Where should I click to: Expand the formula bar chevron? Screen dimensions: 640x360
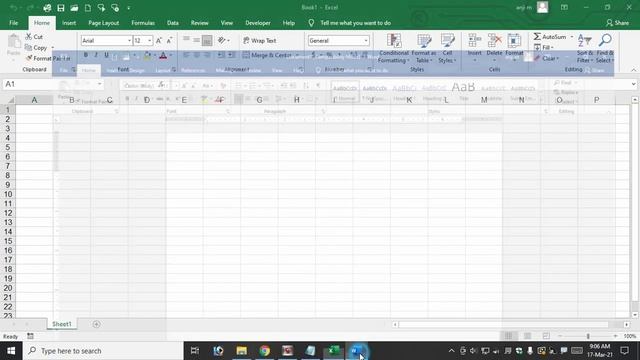633,84
